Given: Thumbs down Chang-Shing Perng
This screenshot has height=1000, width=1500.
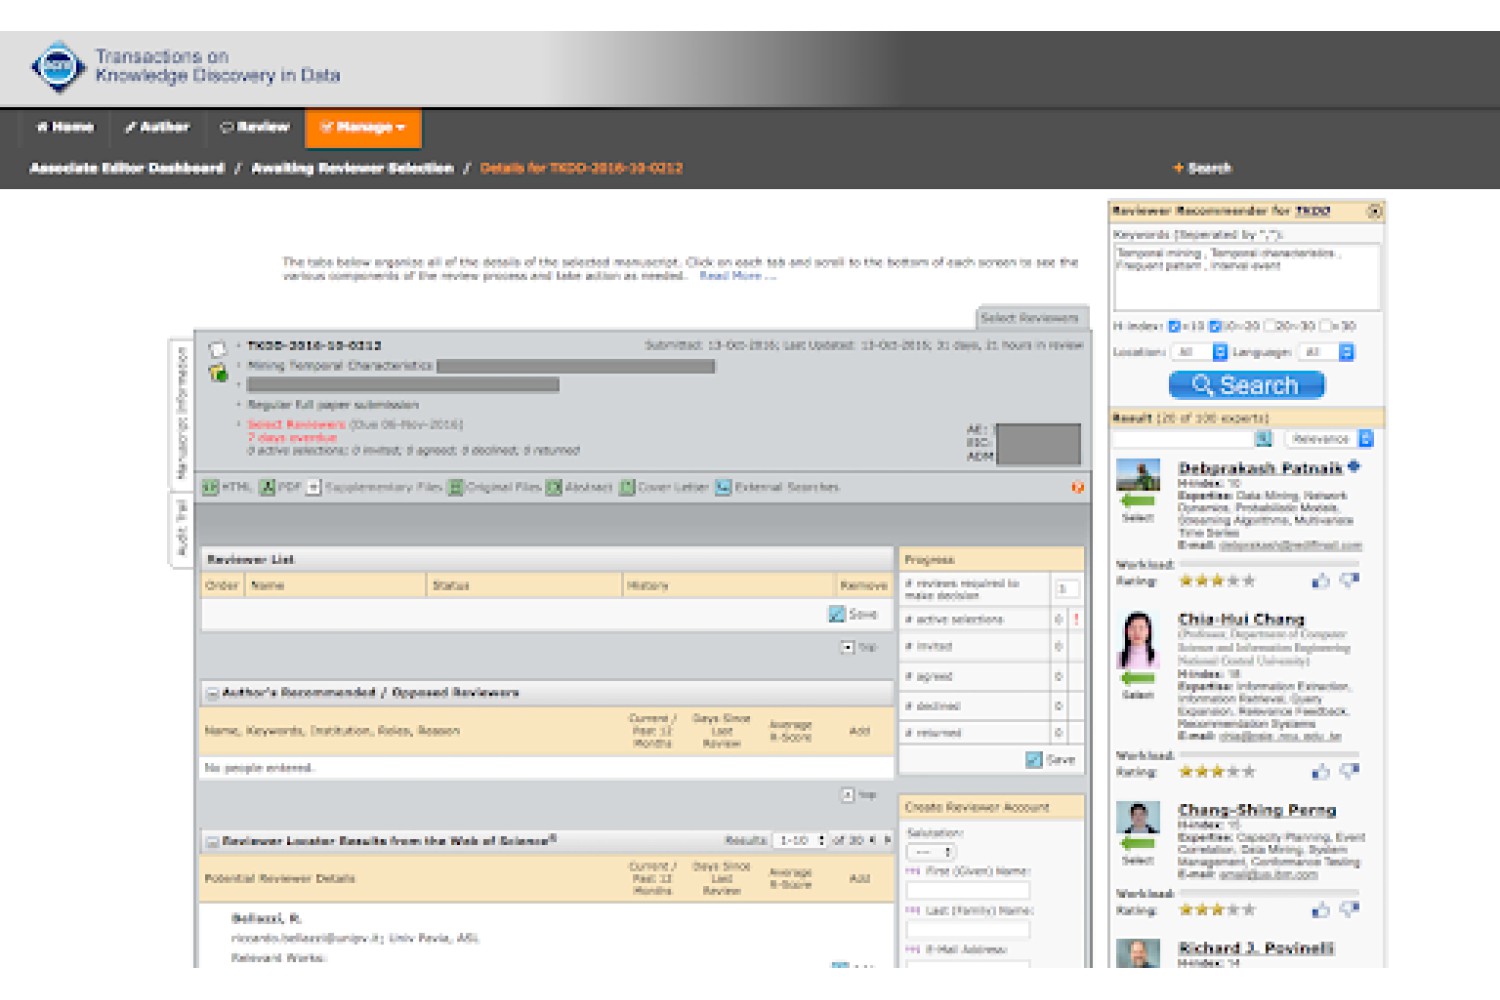Looking at the screenshot, I should tap(1349, 909).
